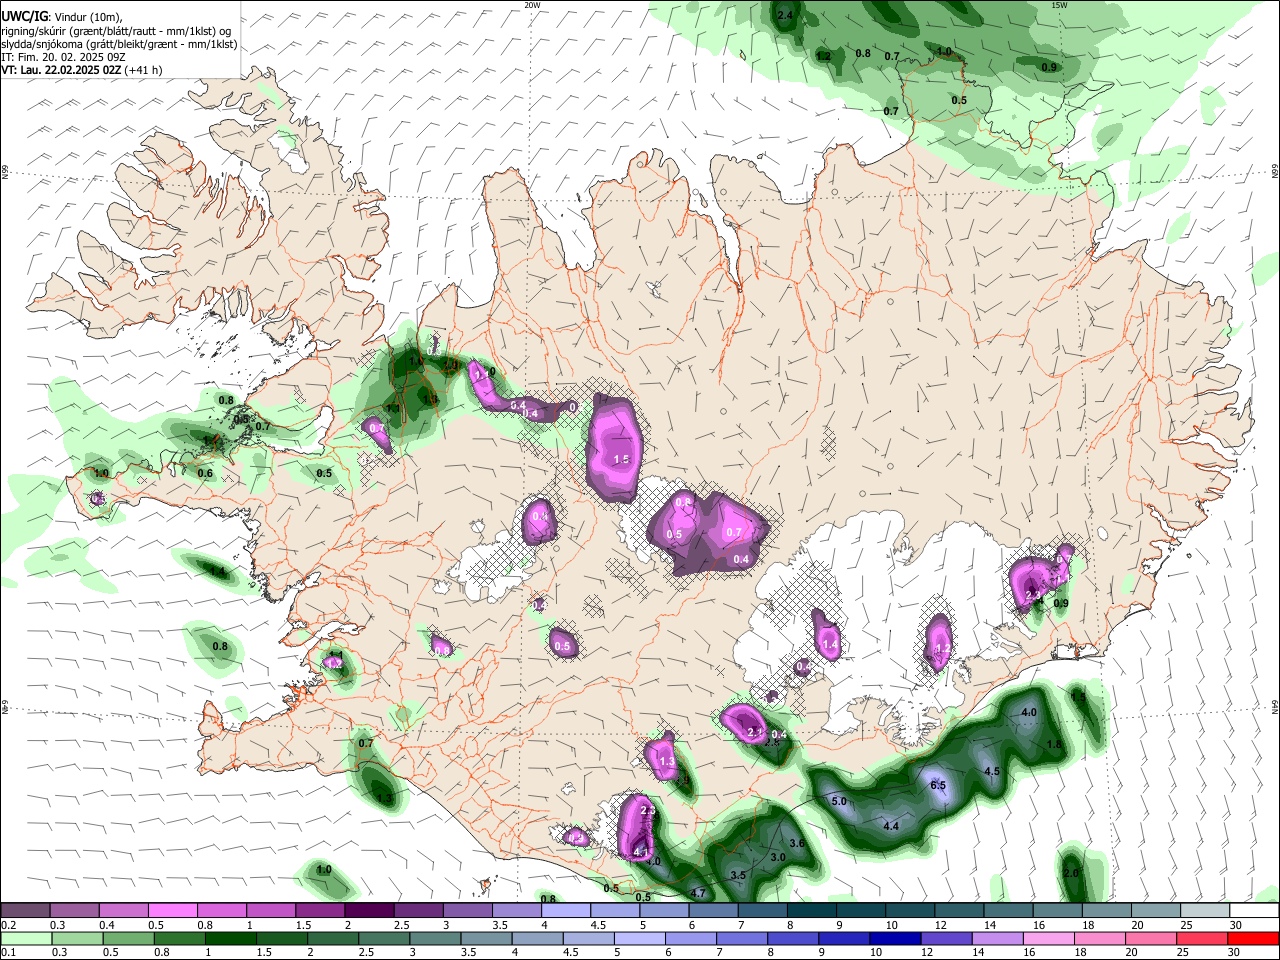
Task: Select the darkest purple 2 swatch in upper legend
Action: pyautogui.click(x=369, y=911)
